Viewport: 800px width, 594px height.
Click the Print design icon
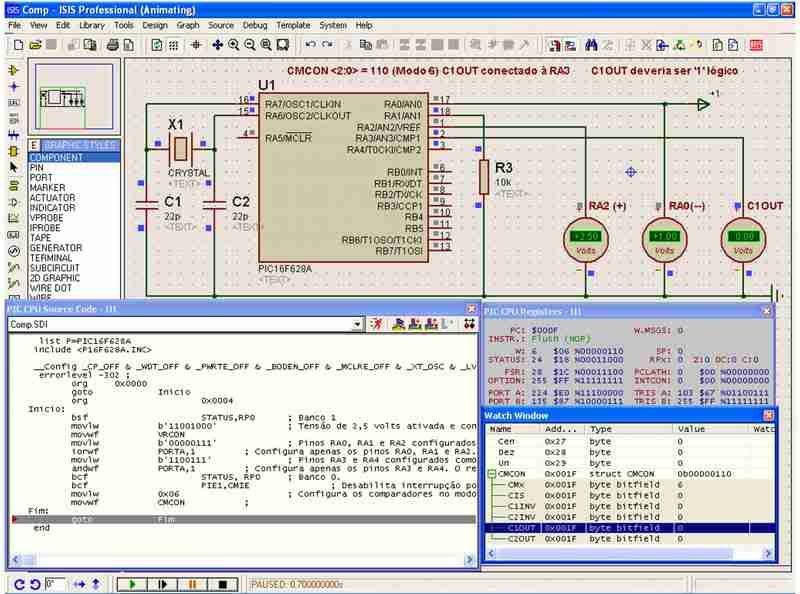(x=113, y=45)
